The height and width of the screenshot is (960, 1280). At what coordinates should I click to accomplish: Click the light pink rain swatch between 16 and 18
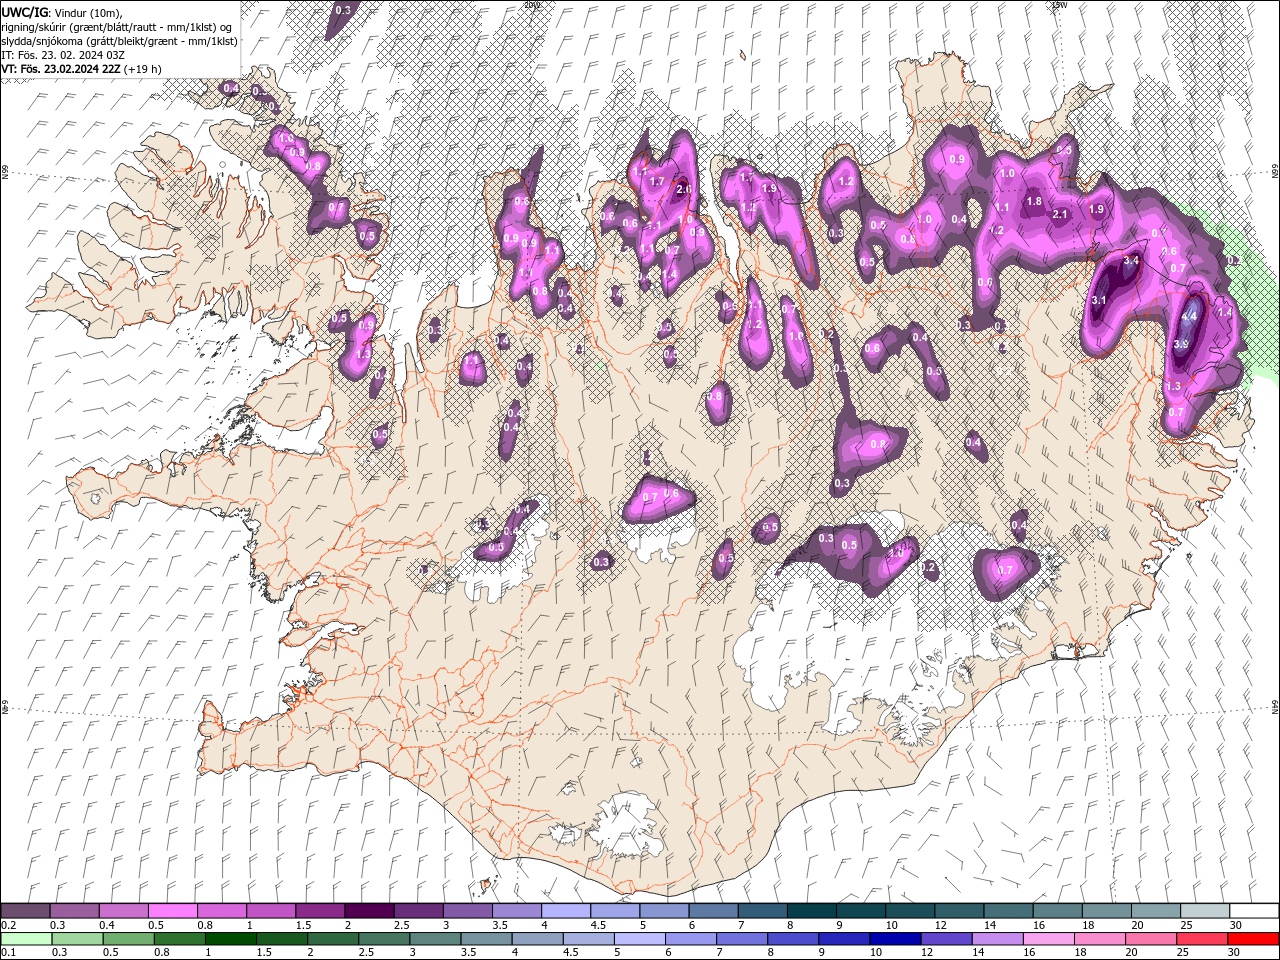point(1048,939)
